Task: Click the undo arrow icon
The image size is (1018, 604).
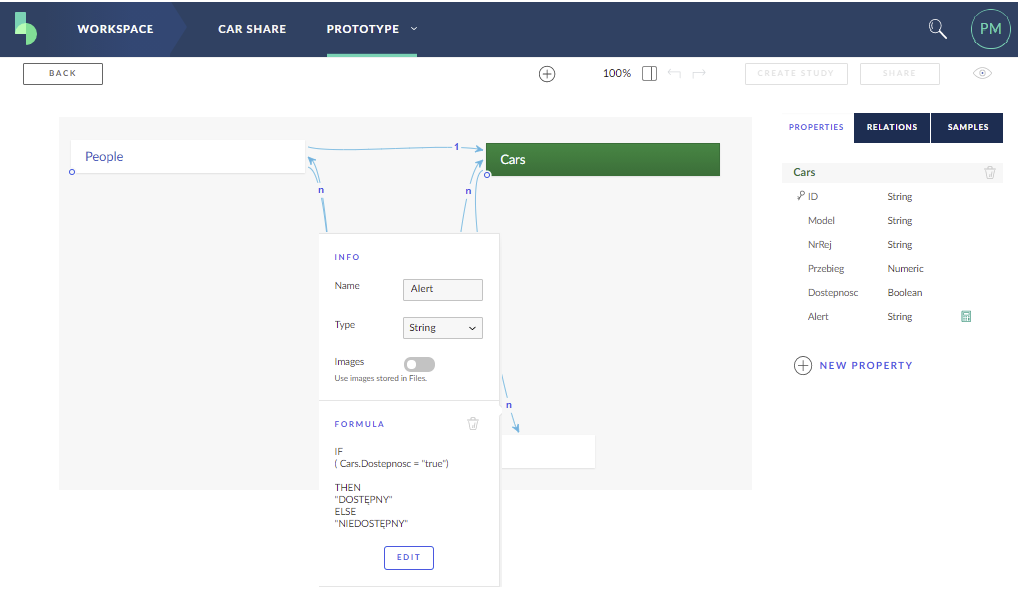Action: pos(674,74)
